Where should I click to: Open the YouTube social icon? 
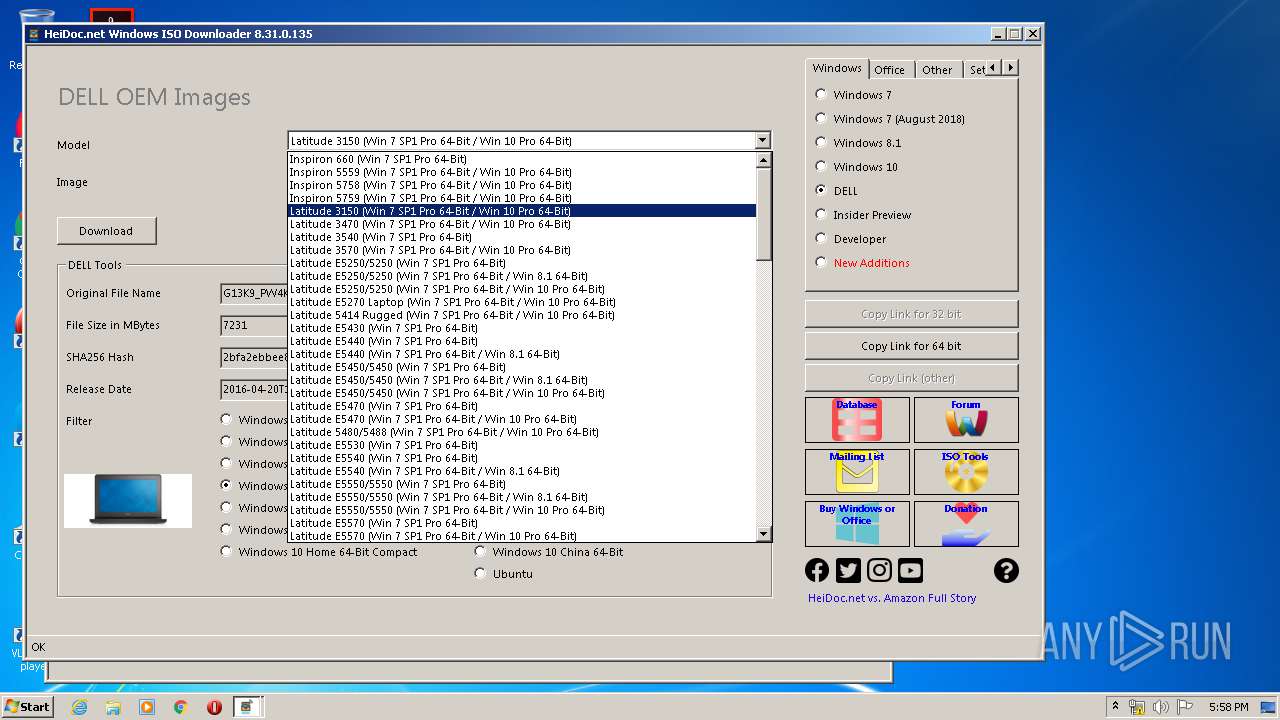910,570
